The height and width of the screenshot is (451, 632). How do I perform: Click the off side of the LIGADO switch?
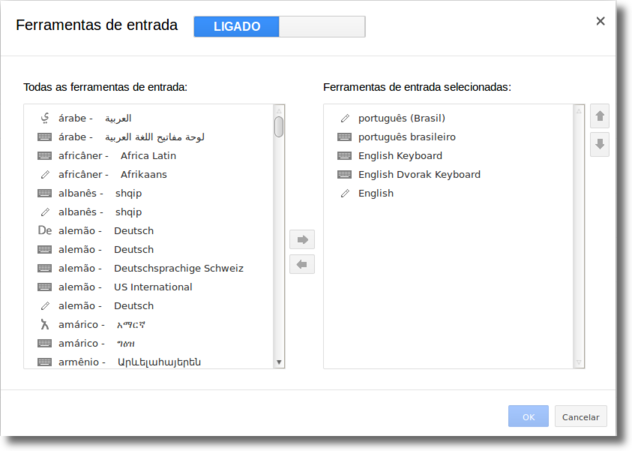(322, 27)
